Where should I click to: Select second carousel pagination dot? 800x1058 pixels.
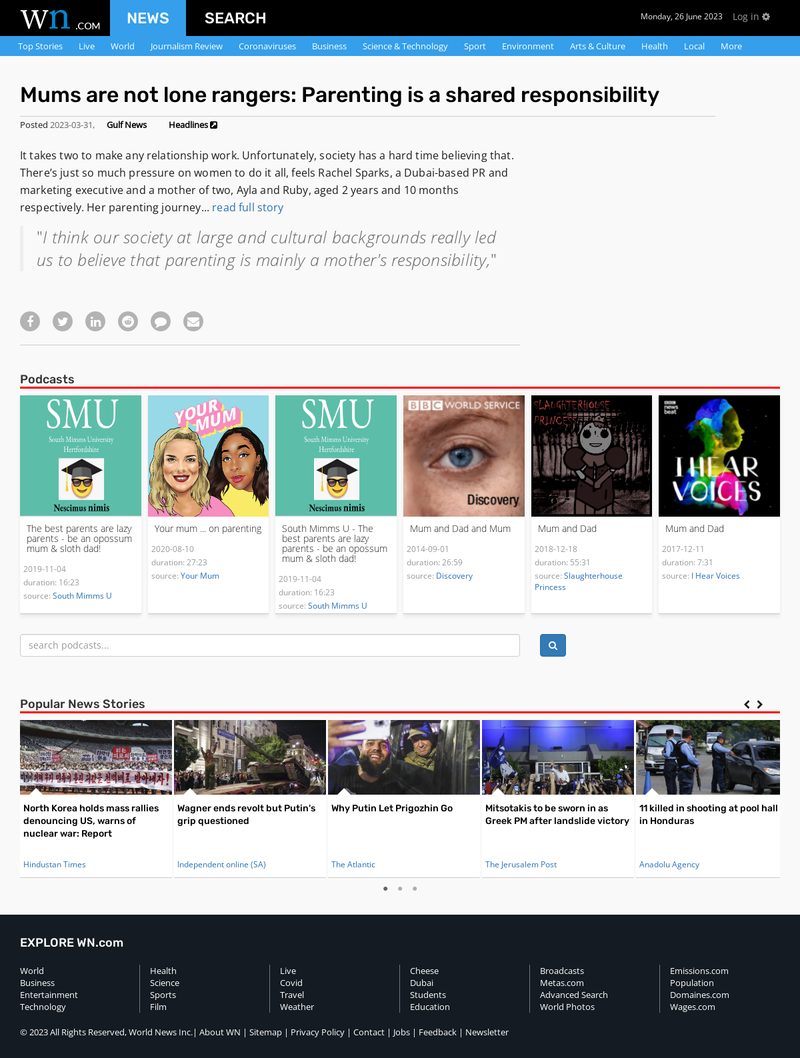tap(400, 889)
